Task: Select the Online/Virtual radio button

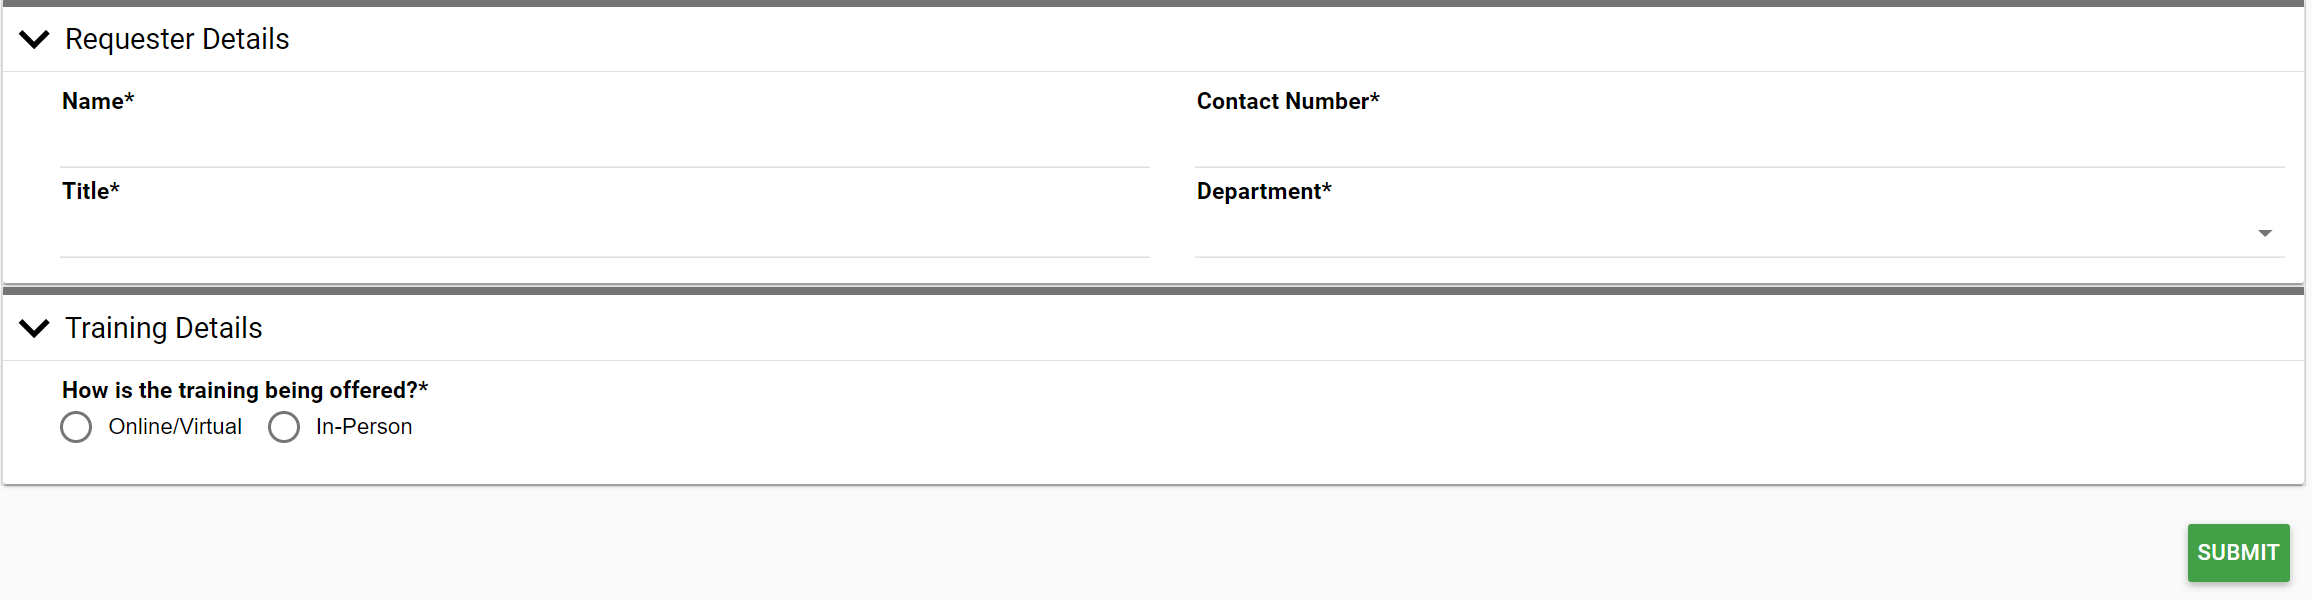Action: (76, 427)
